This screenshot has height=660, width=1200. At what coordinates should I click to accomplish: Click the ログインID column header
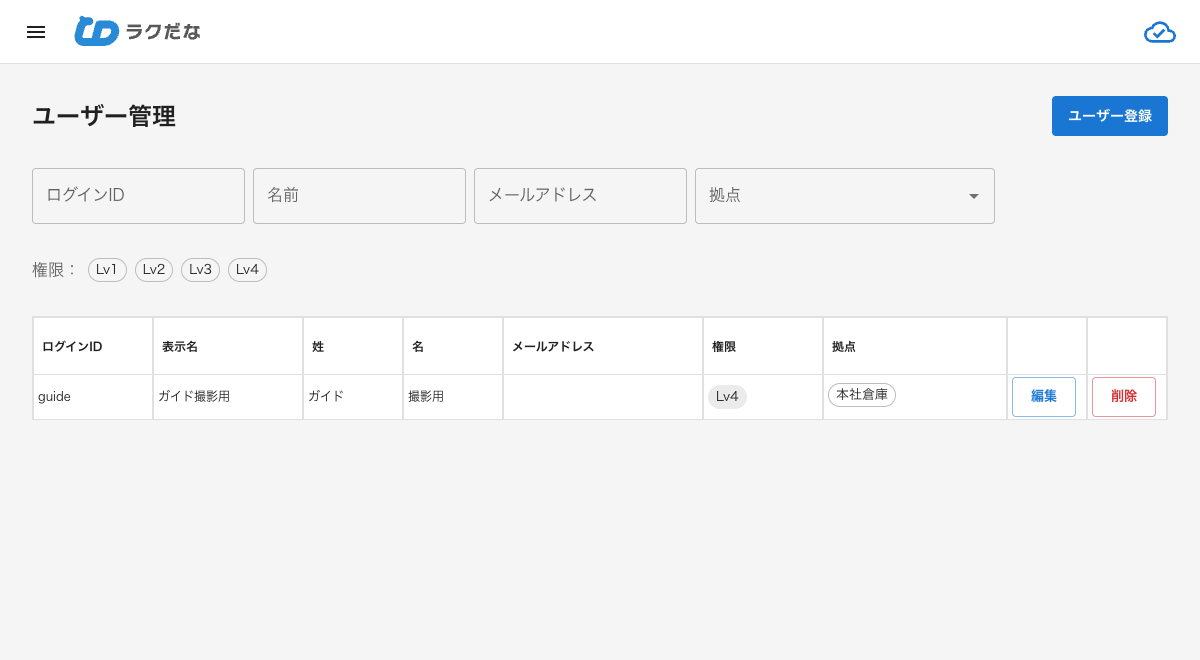[x=93, y=347]
